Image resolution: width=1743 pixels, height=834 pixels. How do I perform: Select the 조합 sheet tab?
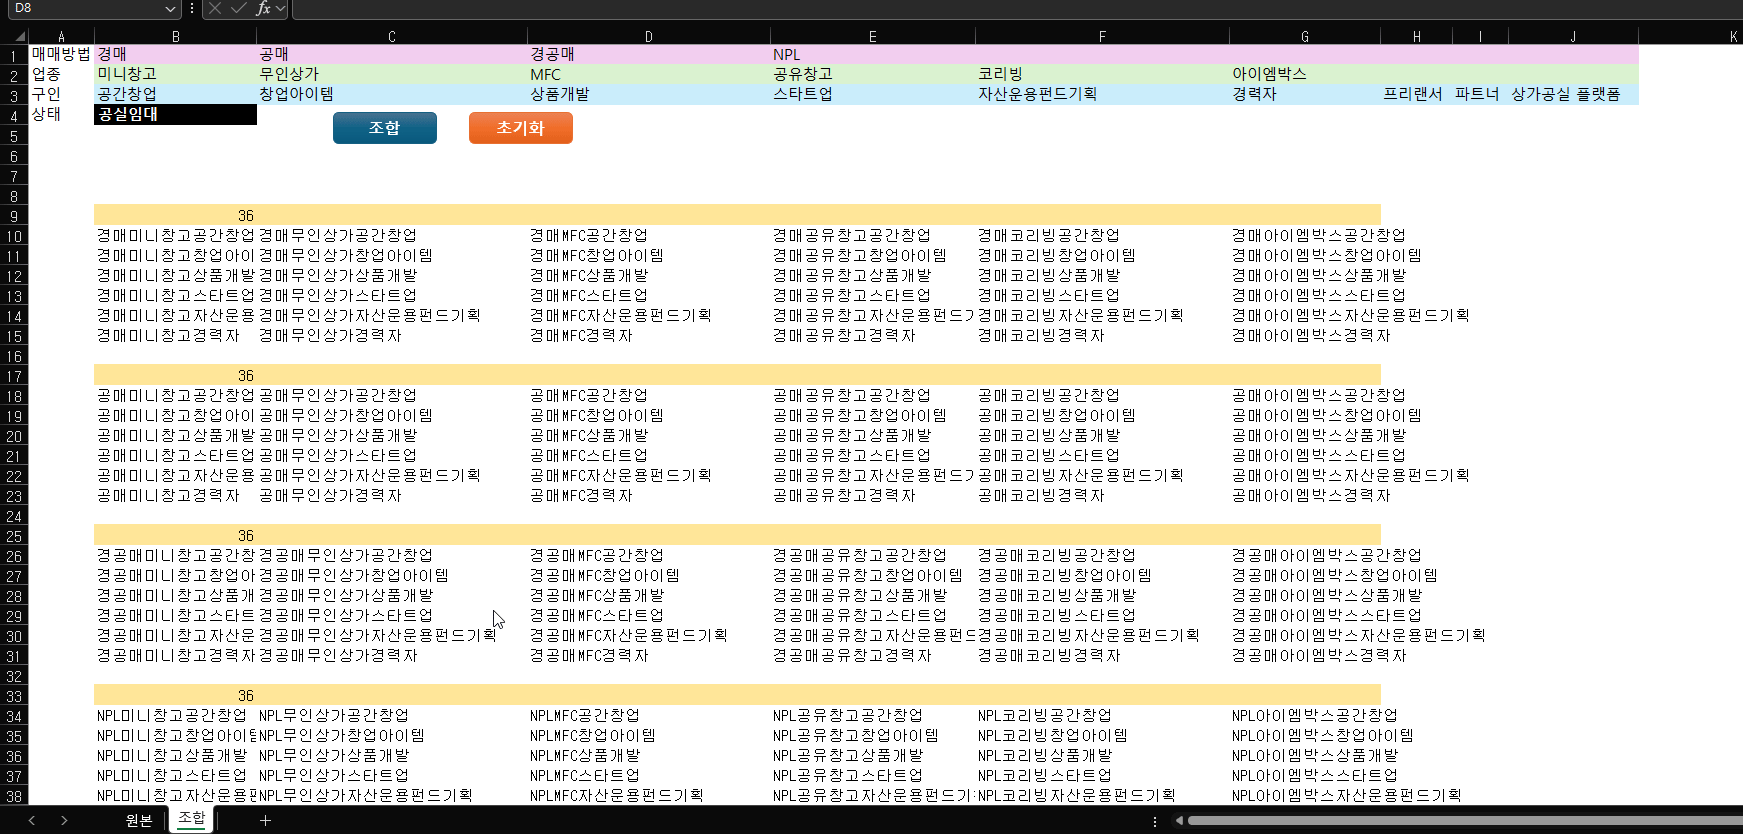coord(191,818)
